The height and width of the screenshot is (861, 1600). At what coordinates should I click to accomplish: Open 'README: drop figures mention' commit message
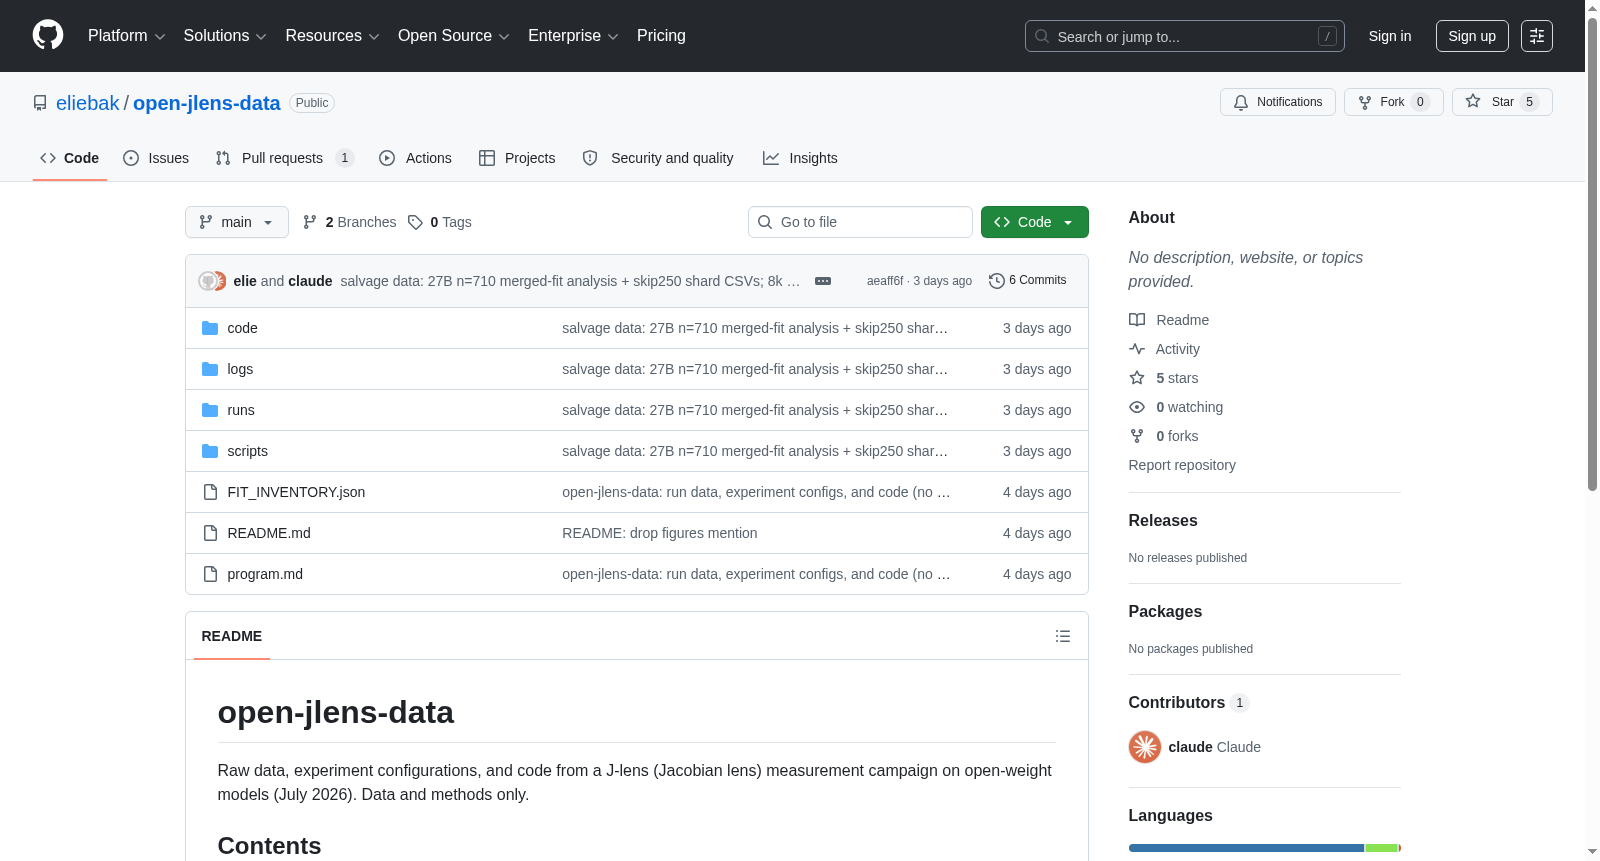tap(660, 533)
